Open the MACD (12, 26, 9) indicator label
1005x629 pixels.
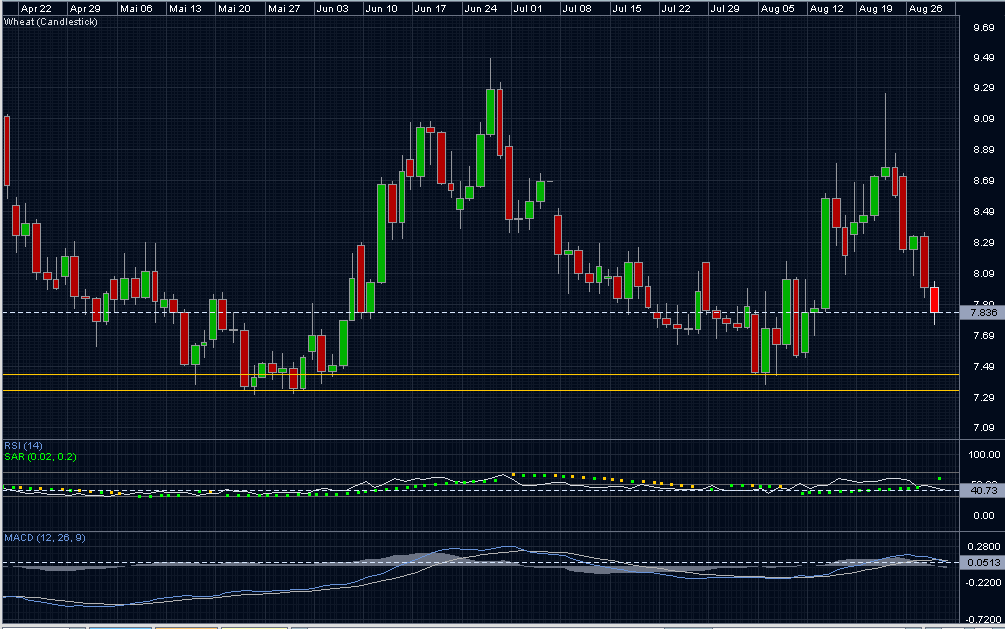click(45, 538)
